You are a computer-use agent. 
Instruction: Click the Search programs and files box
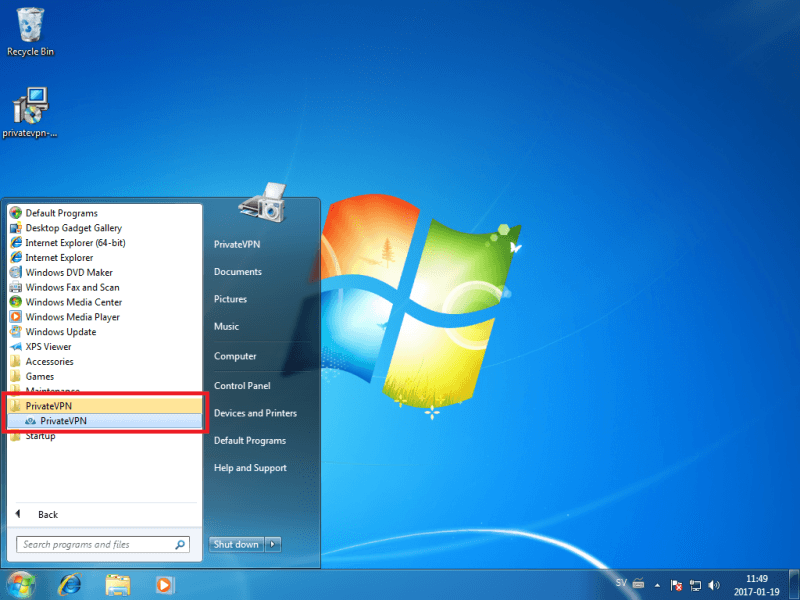tap(95, 545)
